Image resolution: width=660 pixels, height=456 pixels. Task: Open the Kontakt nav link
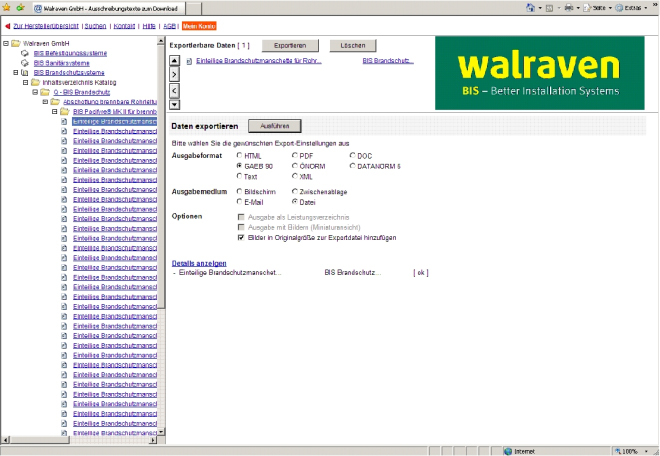(x=124, y=26)
